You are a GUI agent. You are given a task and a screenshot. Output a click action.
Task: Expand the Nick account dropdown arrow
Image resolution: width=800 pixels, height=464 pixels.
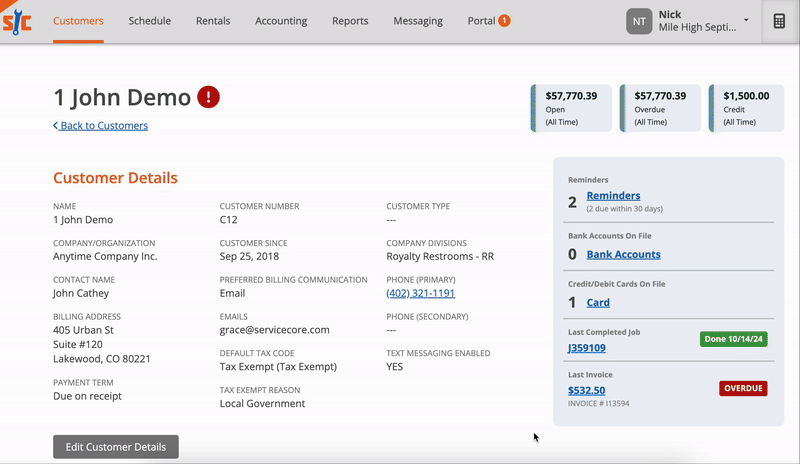746,20
